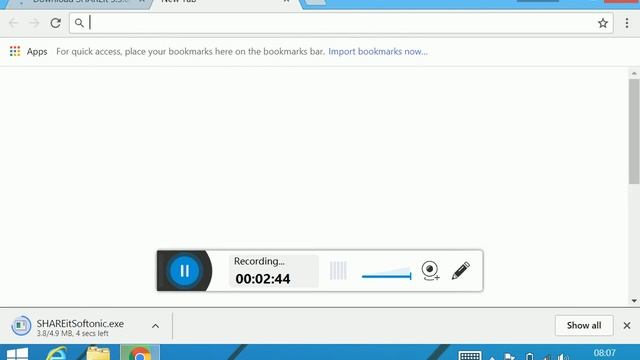
Task: Click the page scrollbar up arrow
Action: 634,73
